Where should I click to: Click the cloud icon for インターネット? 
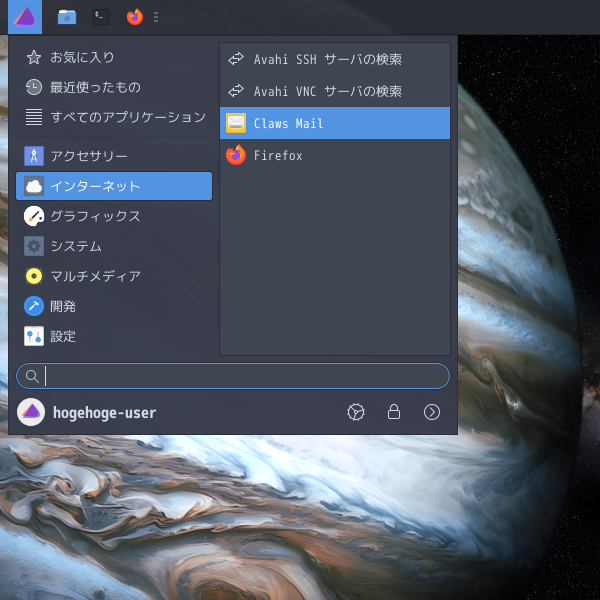(34, 186)
